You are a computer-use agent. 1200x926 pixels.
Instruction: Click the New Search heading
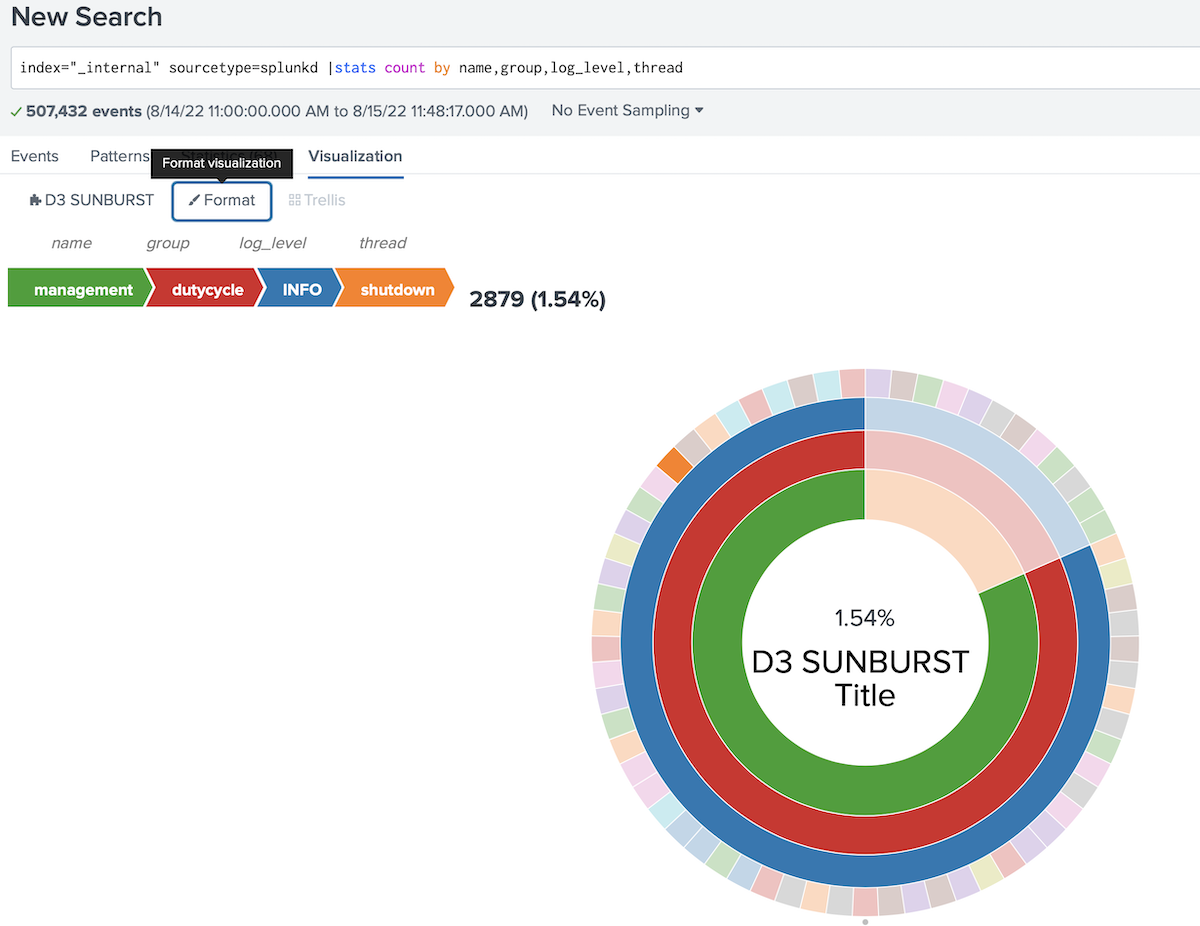(x=86, y=17)
